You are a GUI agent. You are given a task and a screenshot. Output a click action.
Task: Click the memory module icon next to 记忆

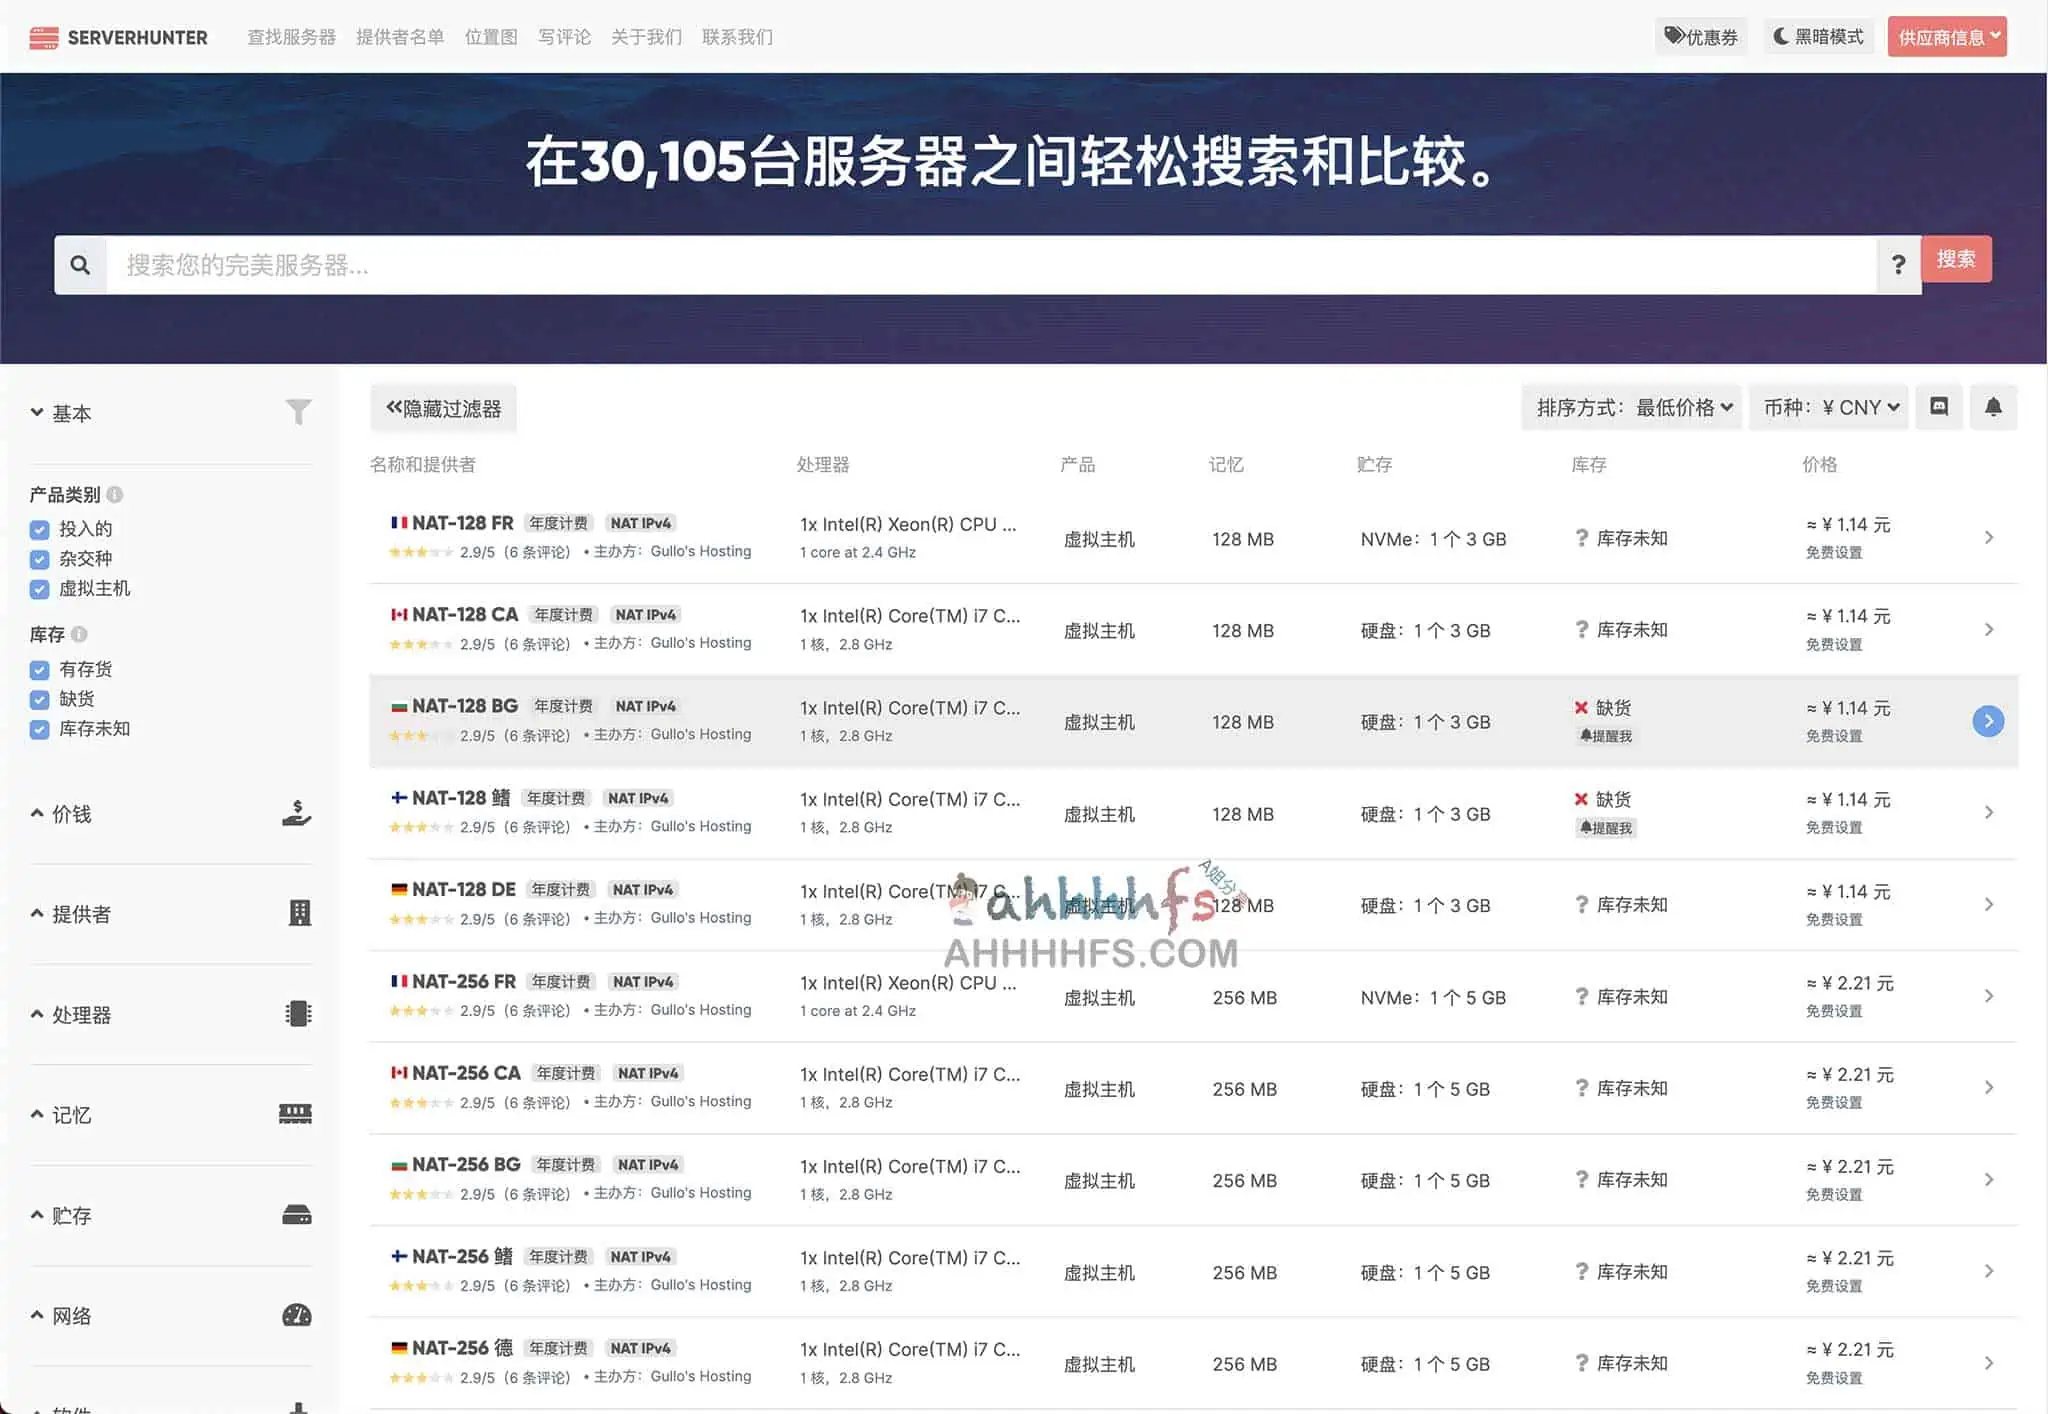tap(295, 1113)
